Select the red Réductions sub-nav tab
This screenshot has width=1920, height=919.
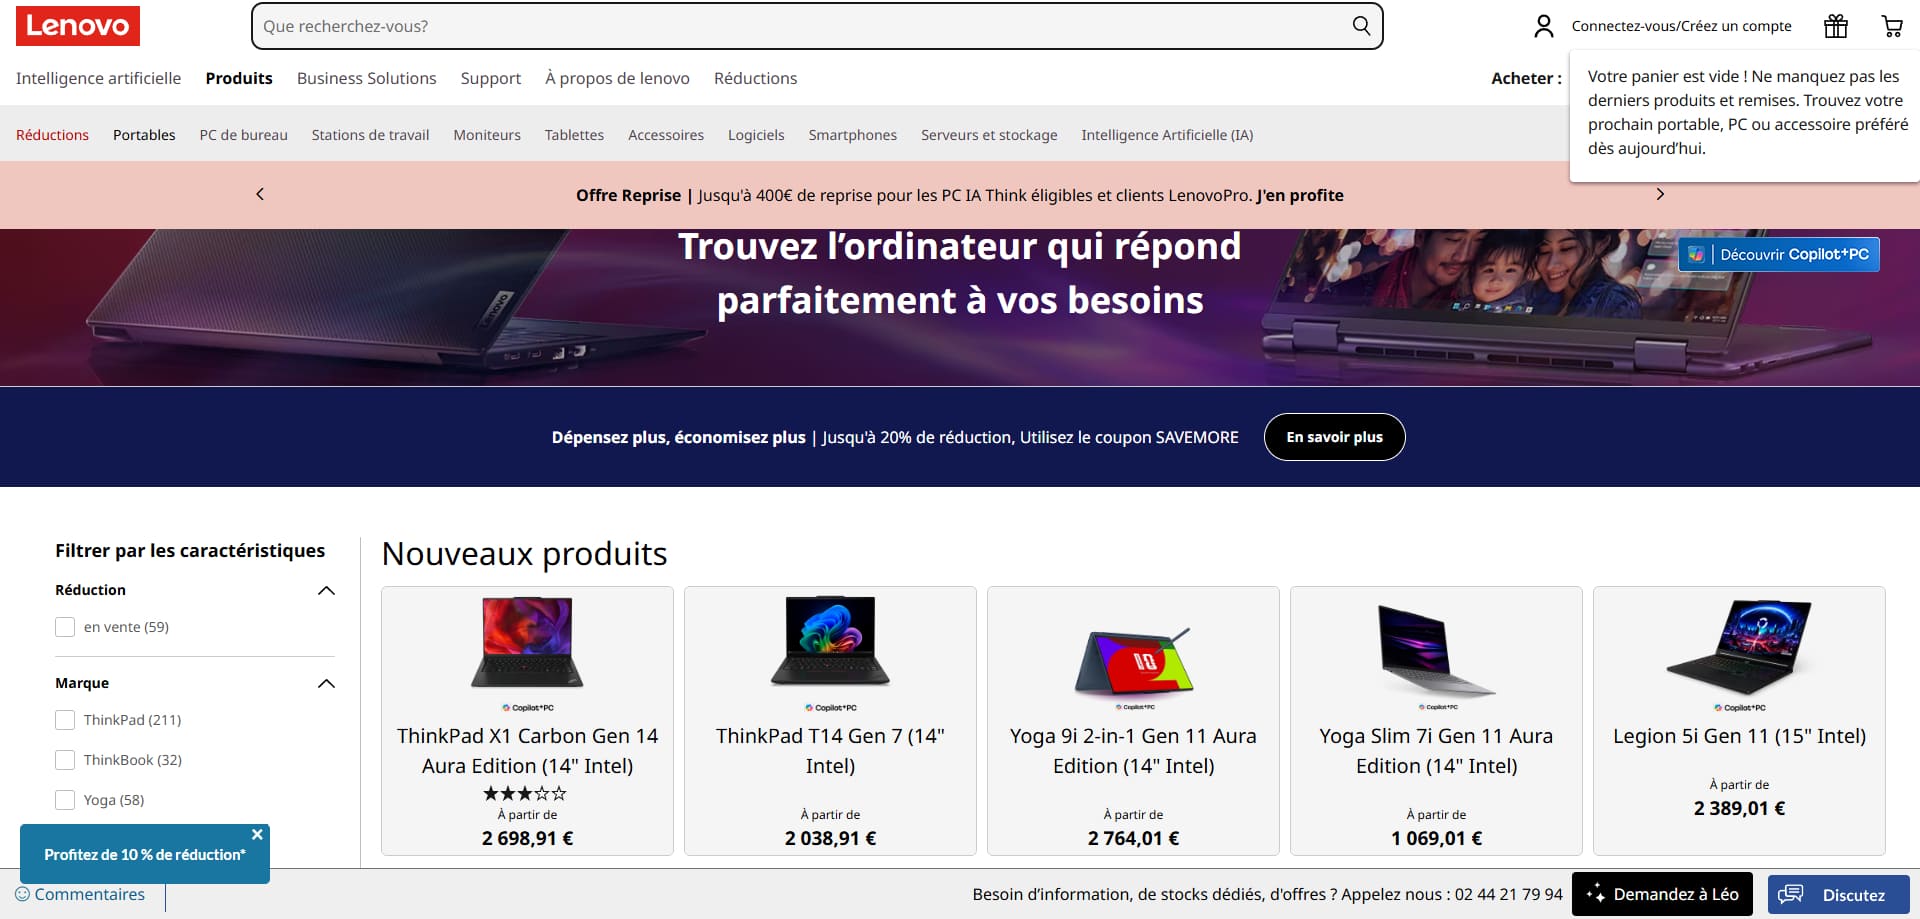tap(52, 135)
